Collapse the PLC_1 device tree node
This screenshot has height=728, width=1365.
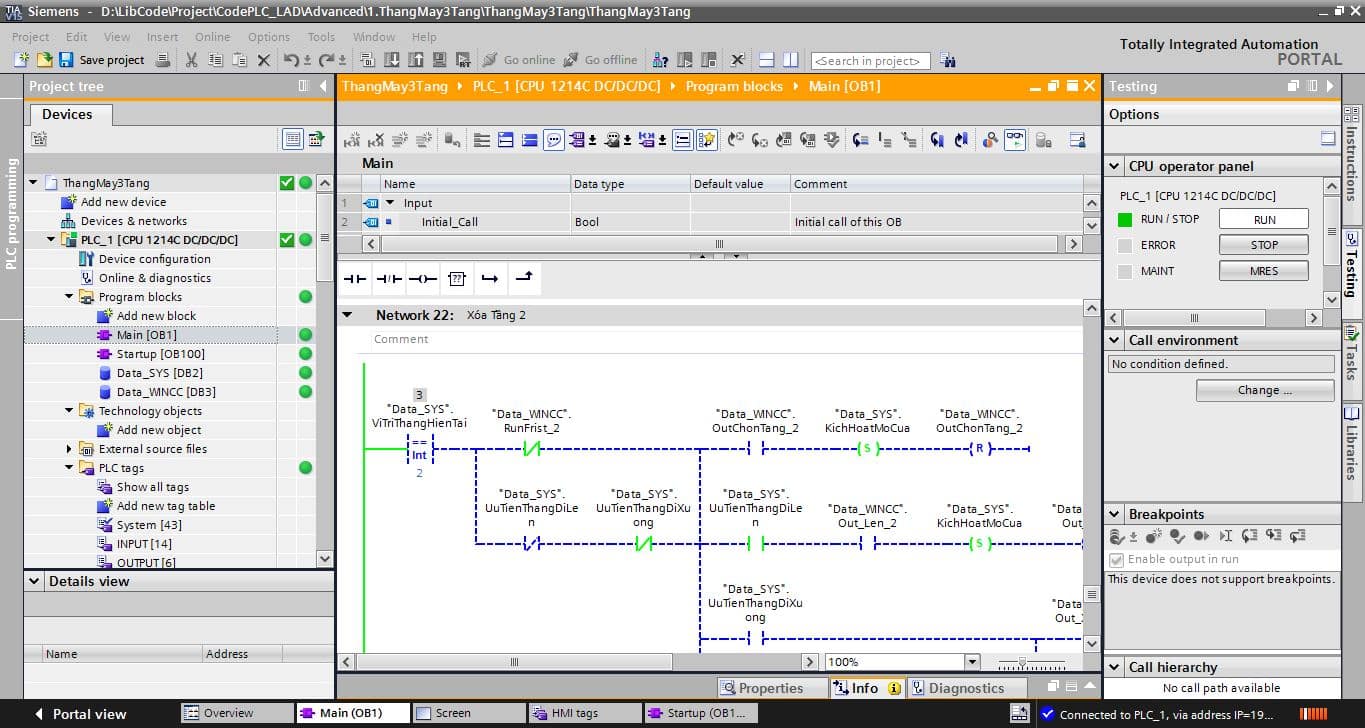click(52, 240)
